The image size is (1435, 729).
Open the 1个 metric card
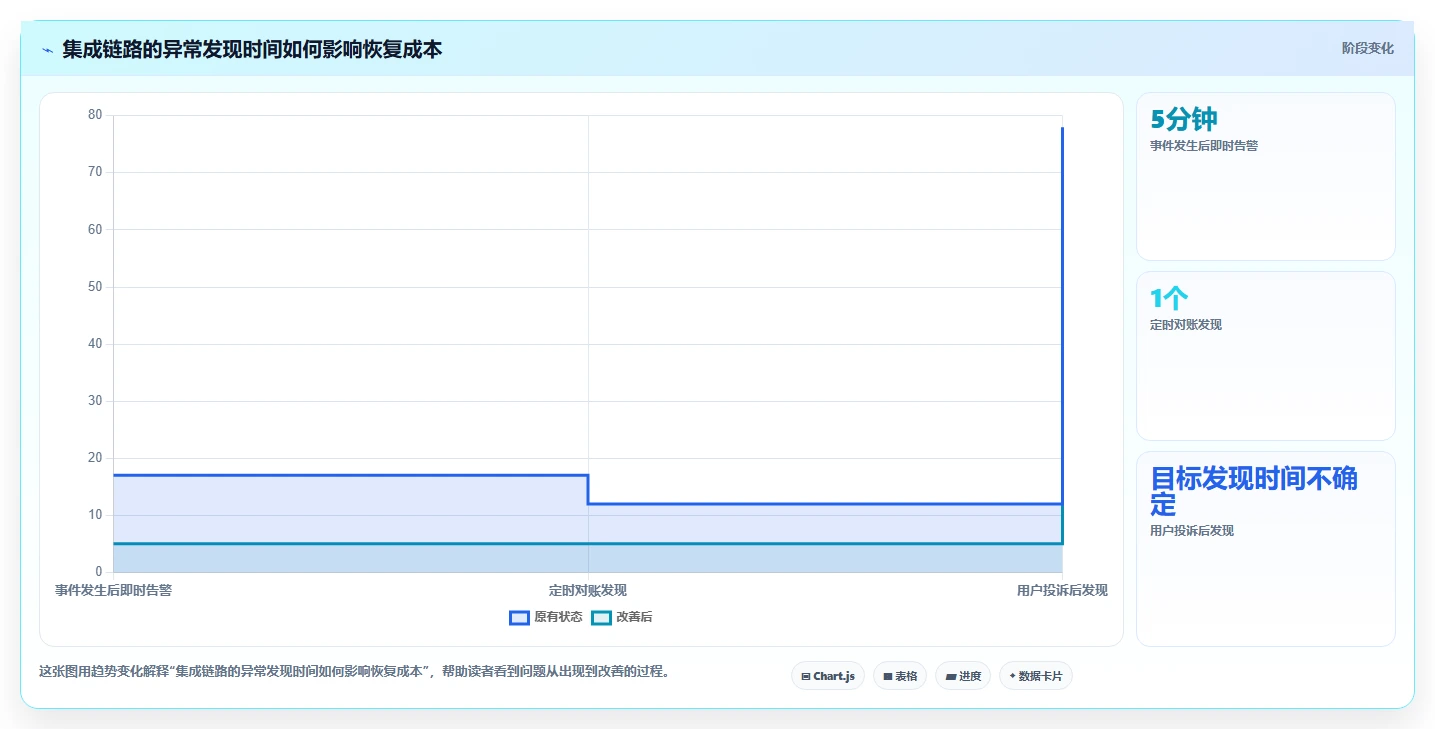(1265, 356)
